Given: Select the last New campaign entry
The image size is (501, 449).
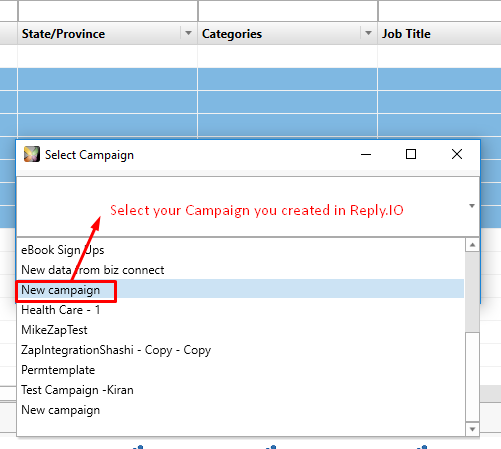Looking at the screenshot, I should (x=241, y=410).
